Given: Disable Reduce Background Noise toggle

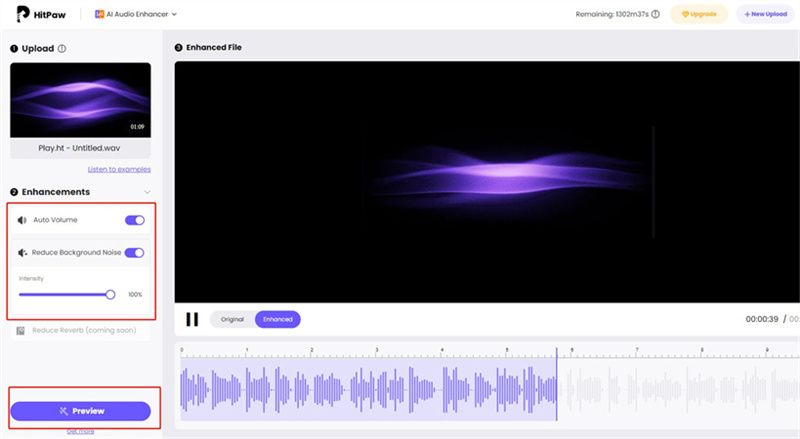Looking at the screenshot, I should point(134,253).
